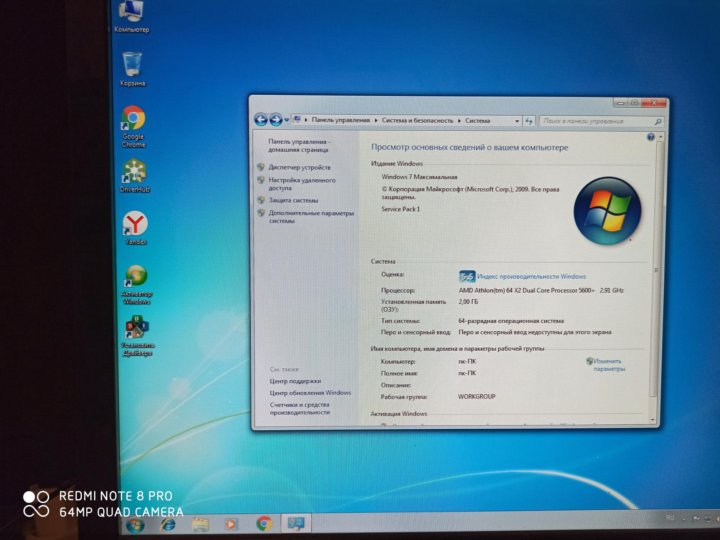720x540 pixels.
Task: Open the Yandex browser desktop icon
Action: pyautogui.click(x=135, y=224)
